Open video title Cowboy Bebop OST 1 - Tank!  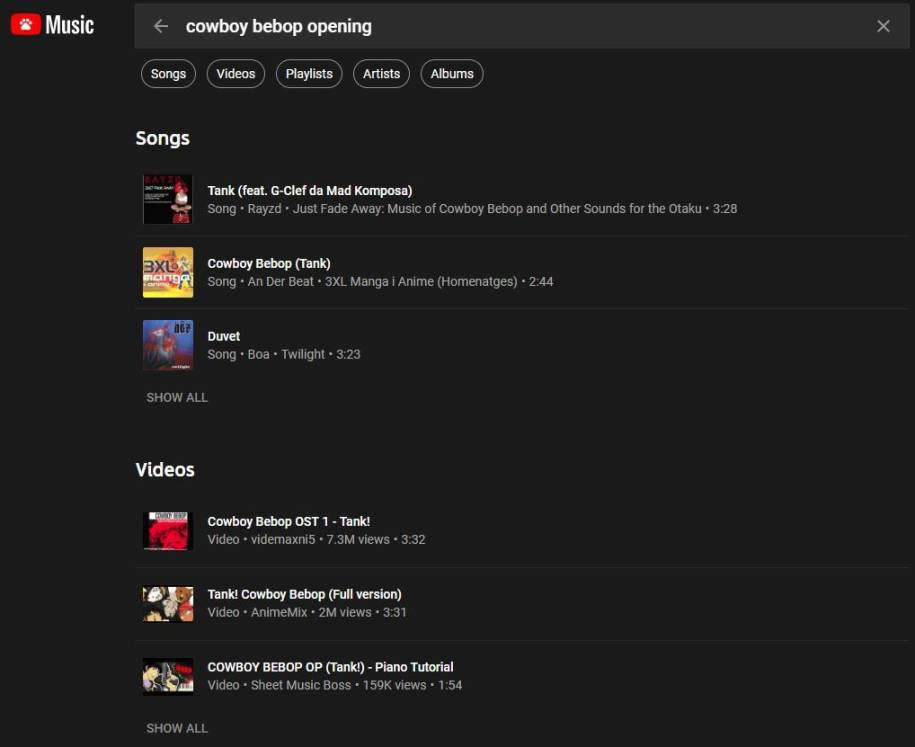289,522
